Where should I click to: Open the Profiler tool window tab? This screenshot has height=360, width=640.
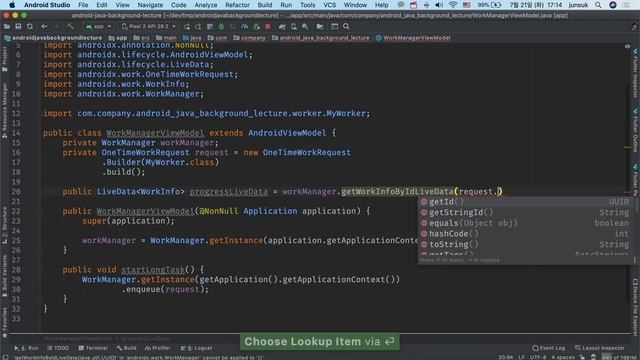pyautogui.click(x=158, y=348)
